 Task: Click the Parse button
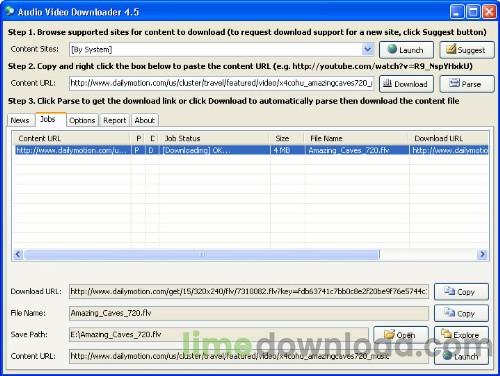click(x=467, y=84)
